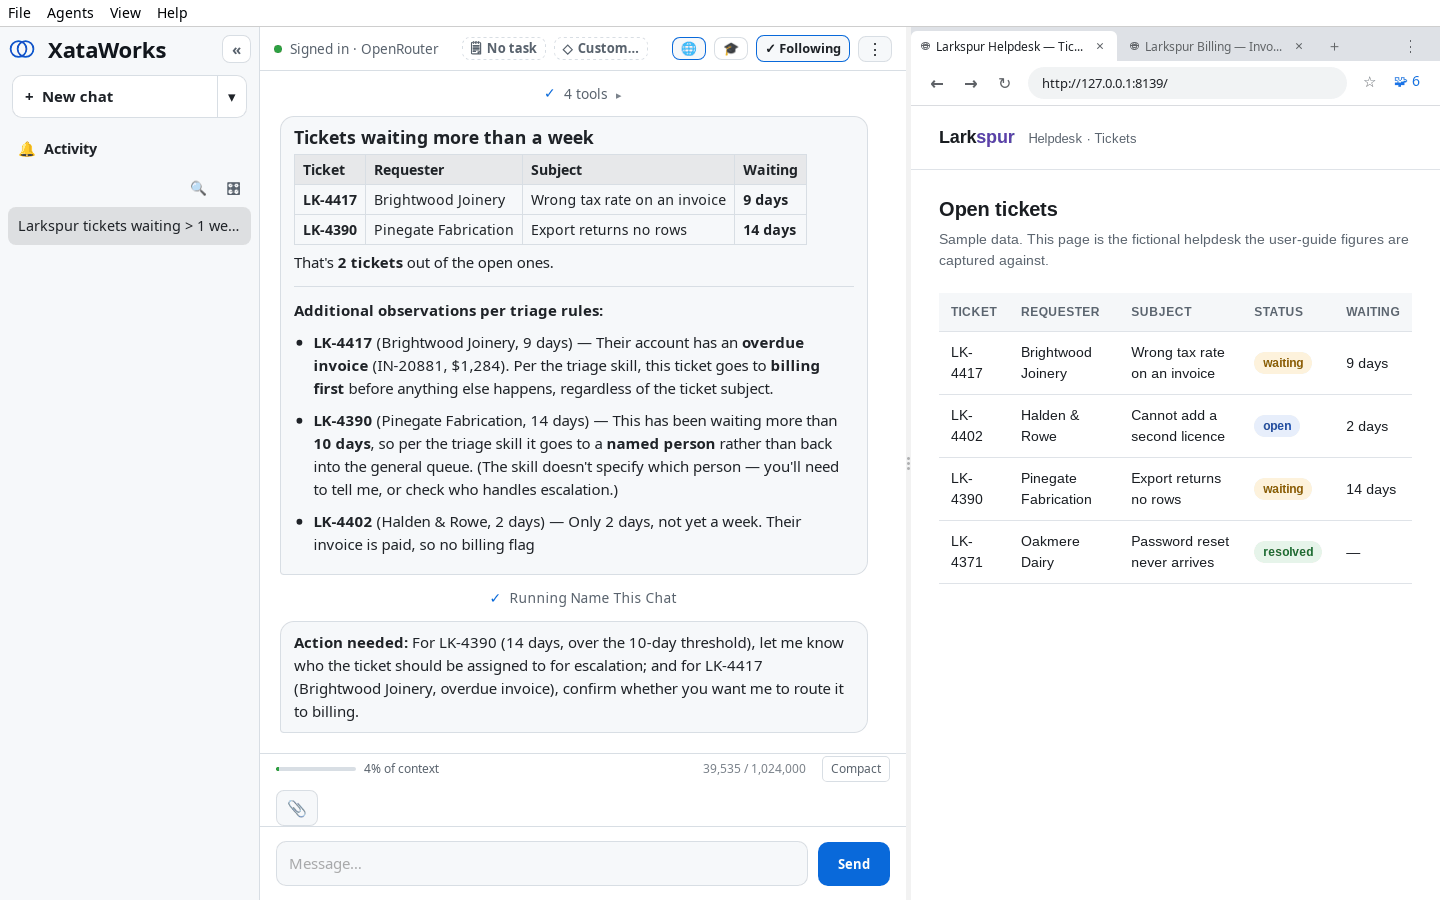This screenshot has width=1440, height=900.
Task: Focus the Message input field
Action: pyautogui.click(x=542, y=864)
